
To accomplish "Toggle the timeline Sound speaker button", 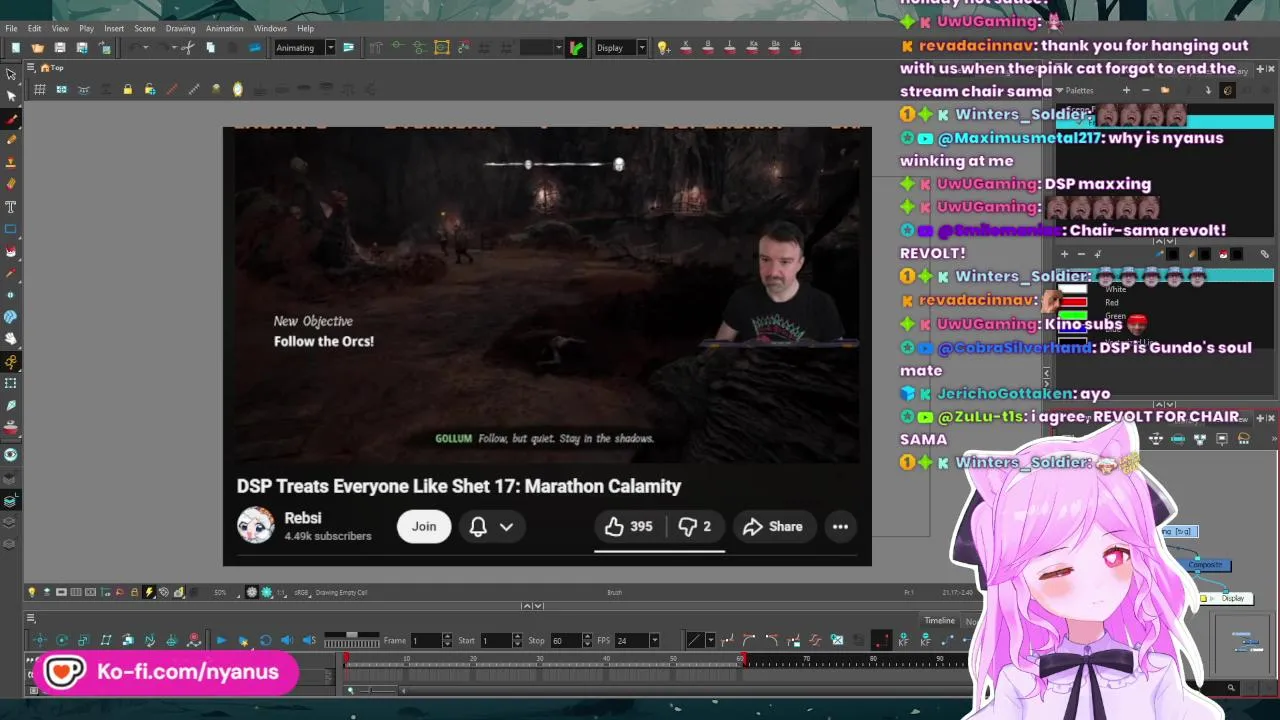I will coord(287,640).
